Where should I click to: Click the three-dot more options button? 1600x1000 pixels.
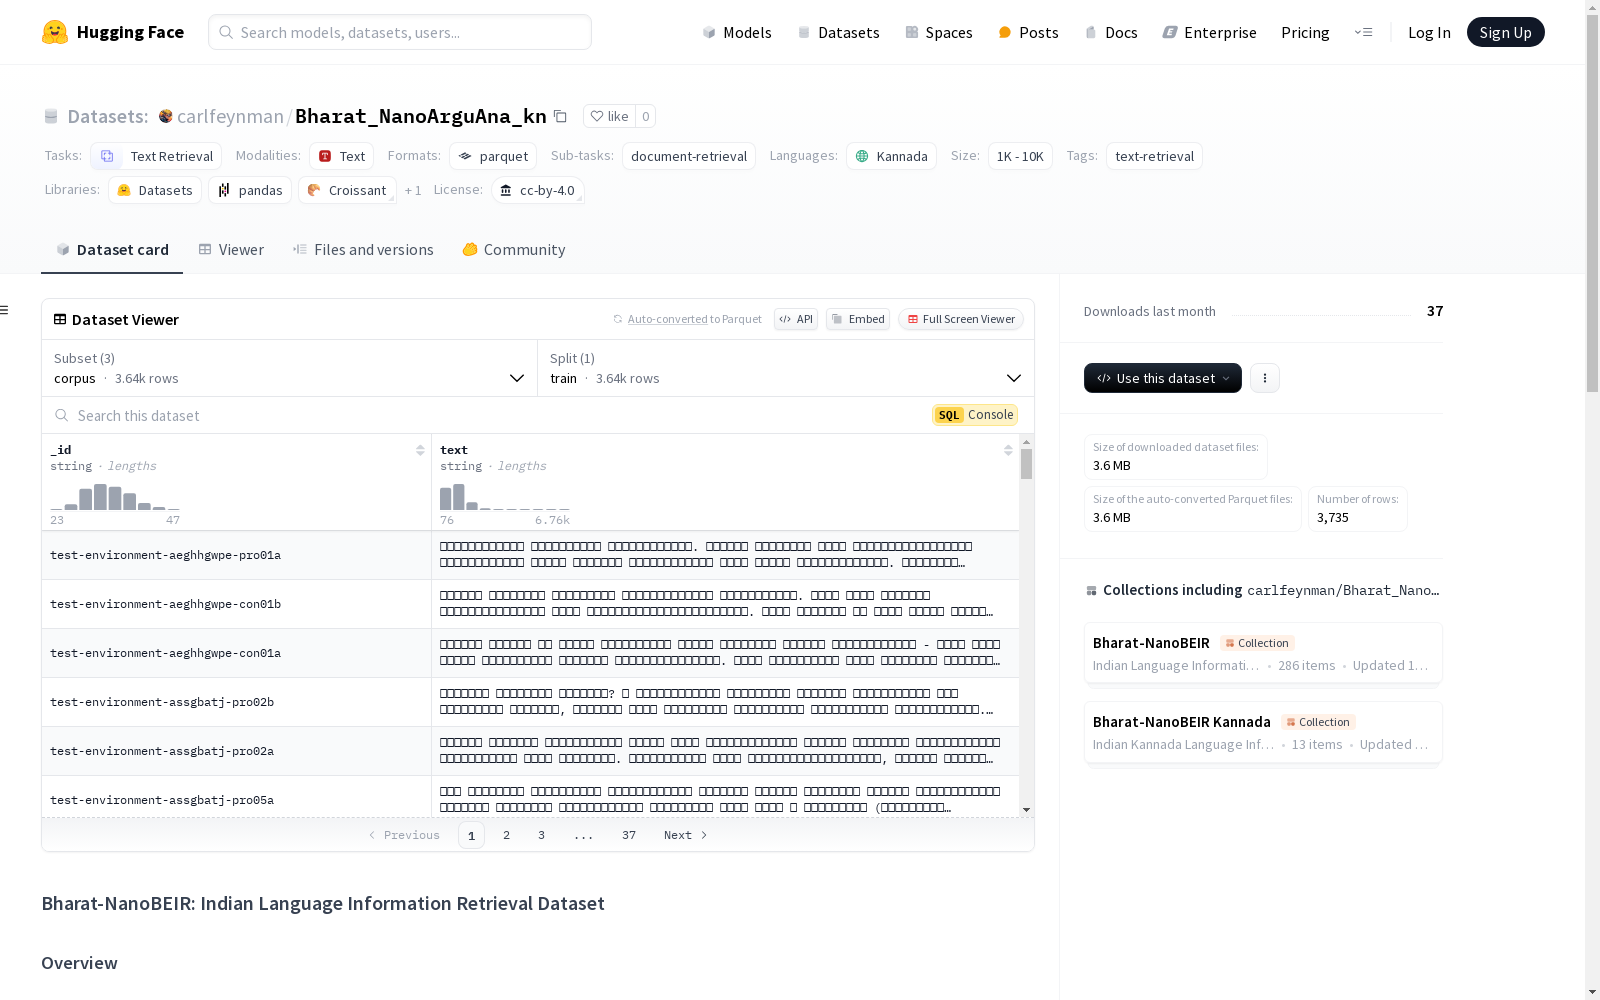[1265, 378]
